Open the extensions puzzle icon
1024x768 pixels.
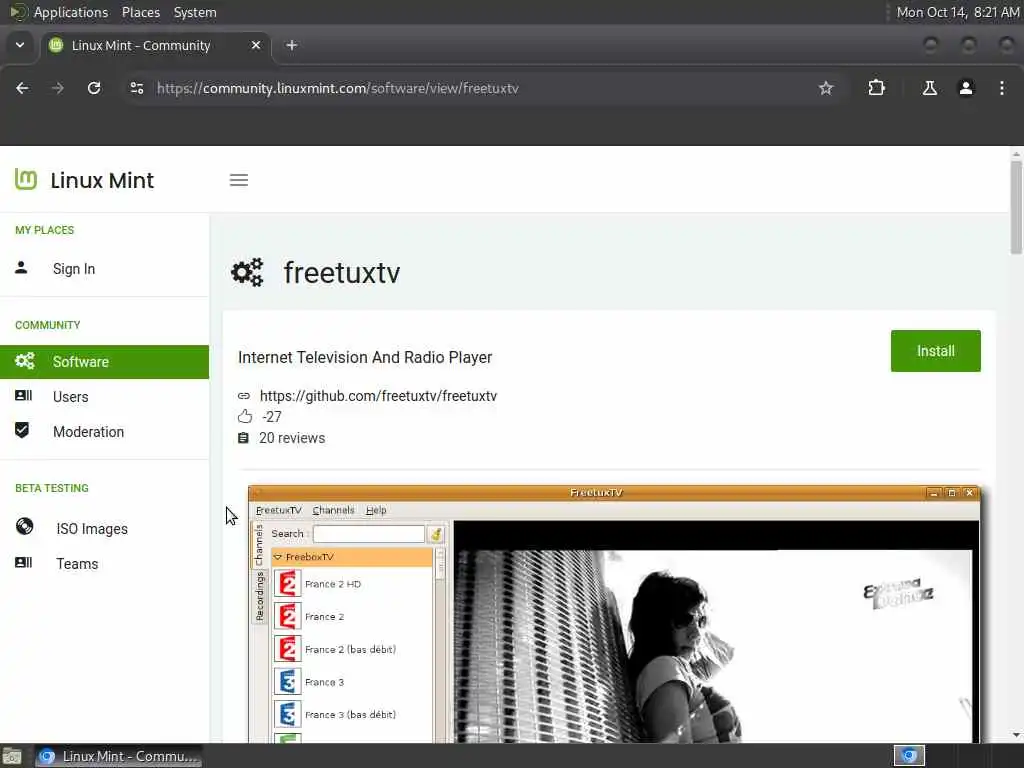coord(876,88)
